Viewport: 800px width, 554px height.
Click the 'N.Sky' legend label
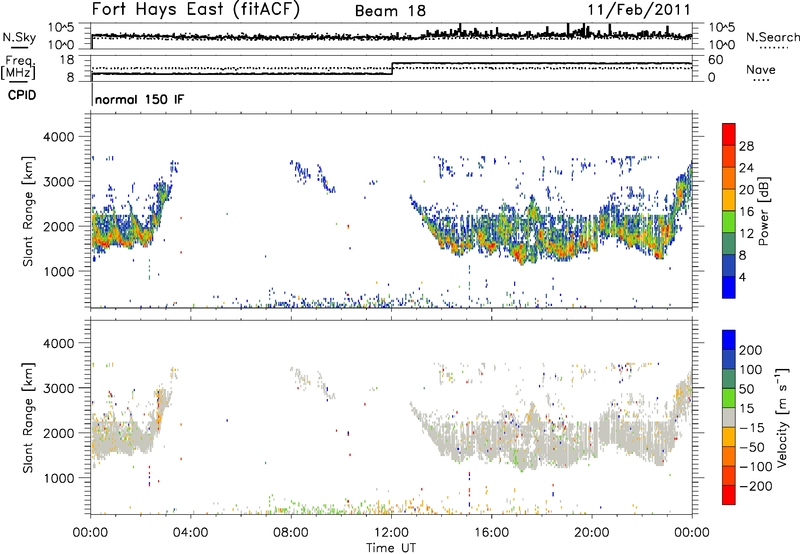[x=19, y=37]
